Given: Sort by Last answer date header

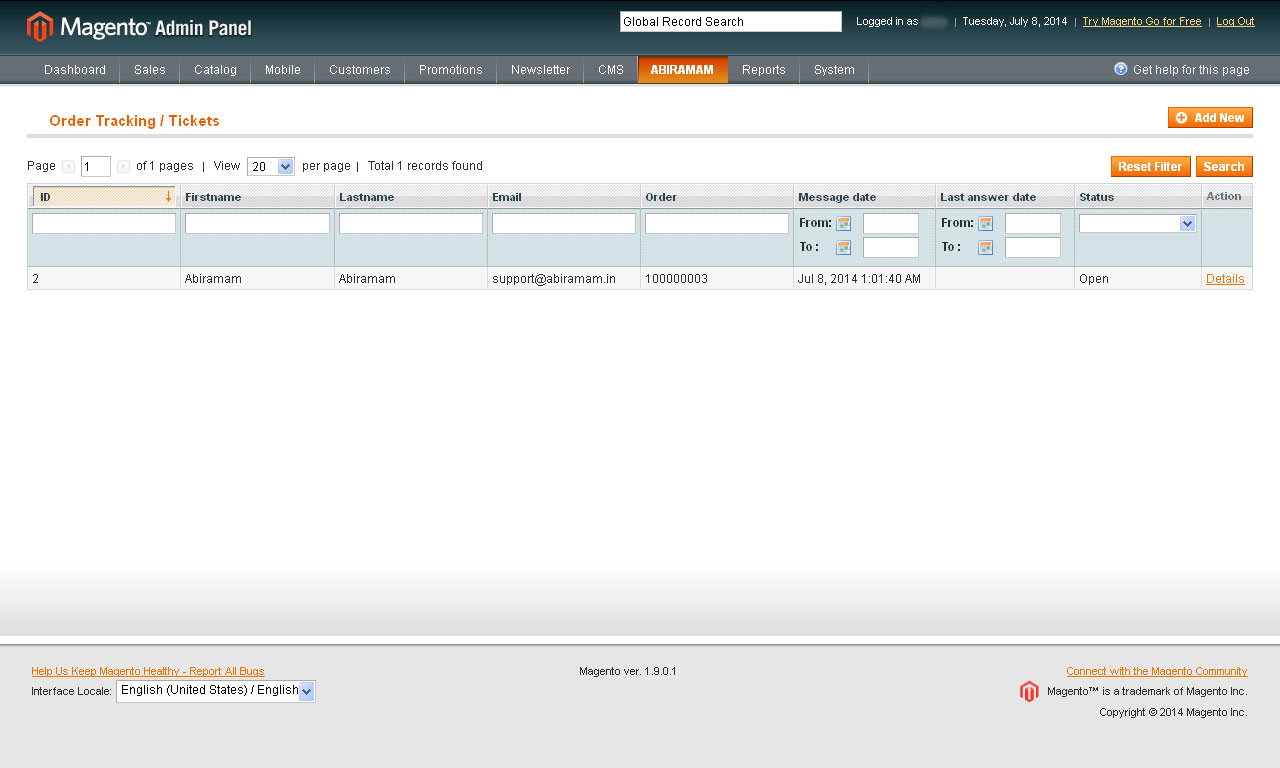Looking at the screenshot, I should [988, 197].
